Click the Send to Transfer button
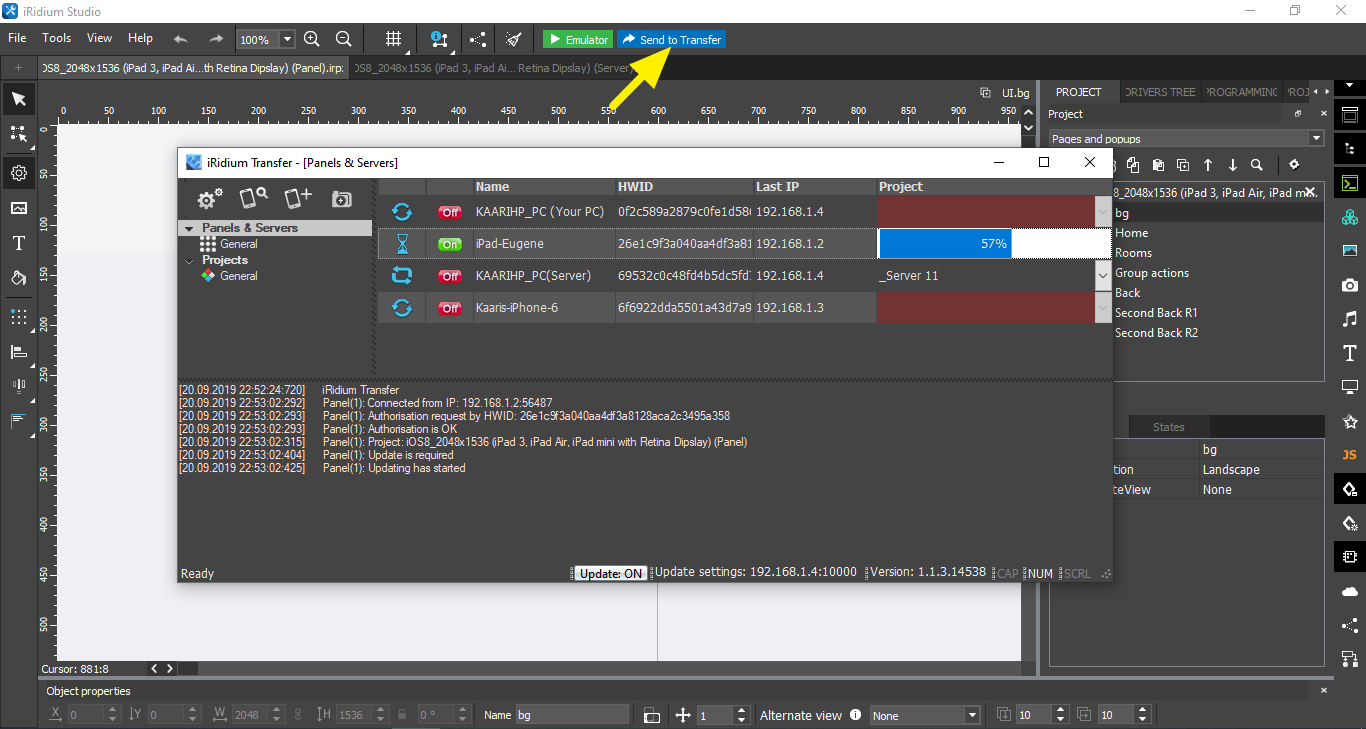 click(671, 40)
